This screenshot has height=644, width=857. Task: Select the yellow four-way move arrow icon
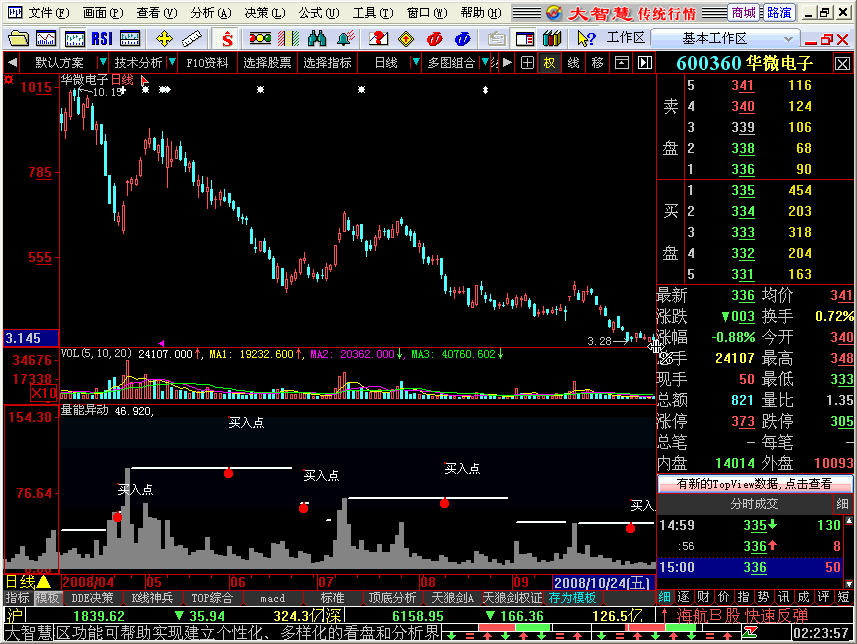click(164, 39)
